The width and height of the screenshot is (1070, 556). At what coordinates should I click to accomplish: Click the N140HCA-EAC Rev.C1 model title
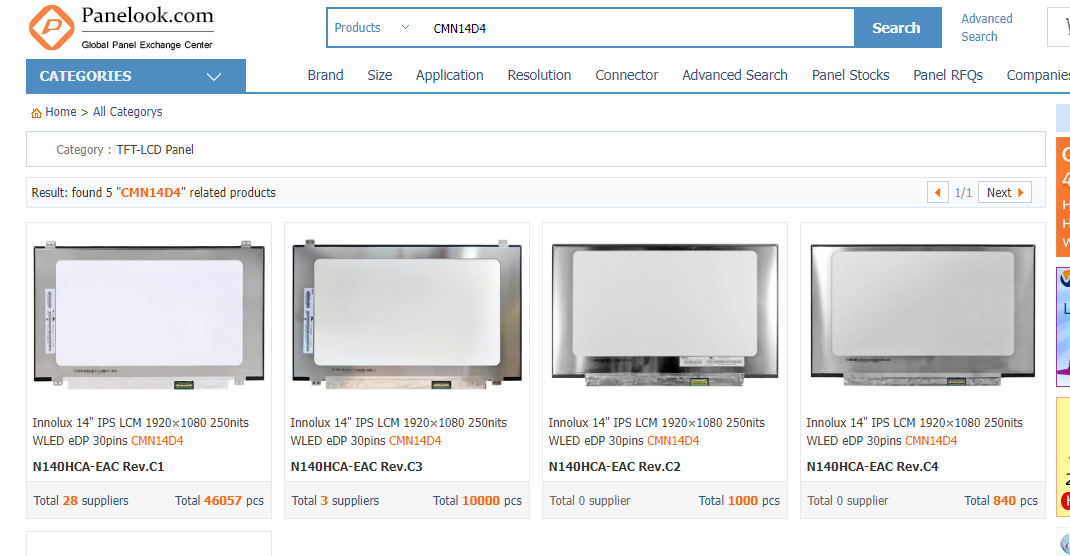pyautogui.click(x=98, y=467)
